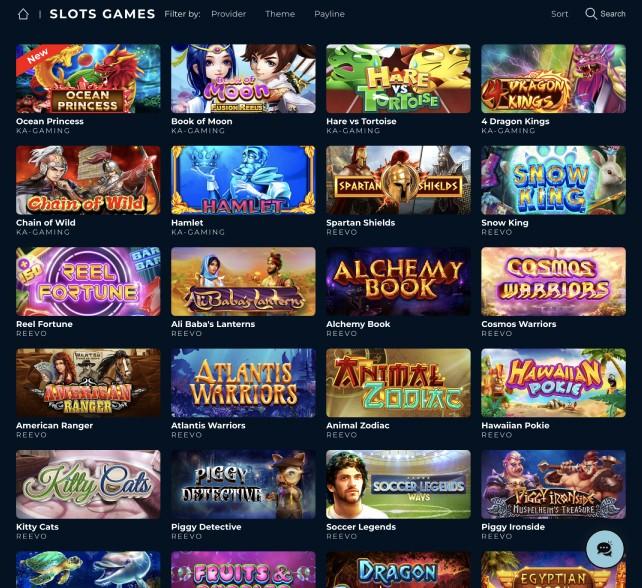Open the Piggy Detective title link

tap(206, 527)
